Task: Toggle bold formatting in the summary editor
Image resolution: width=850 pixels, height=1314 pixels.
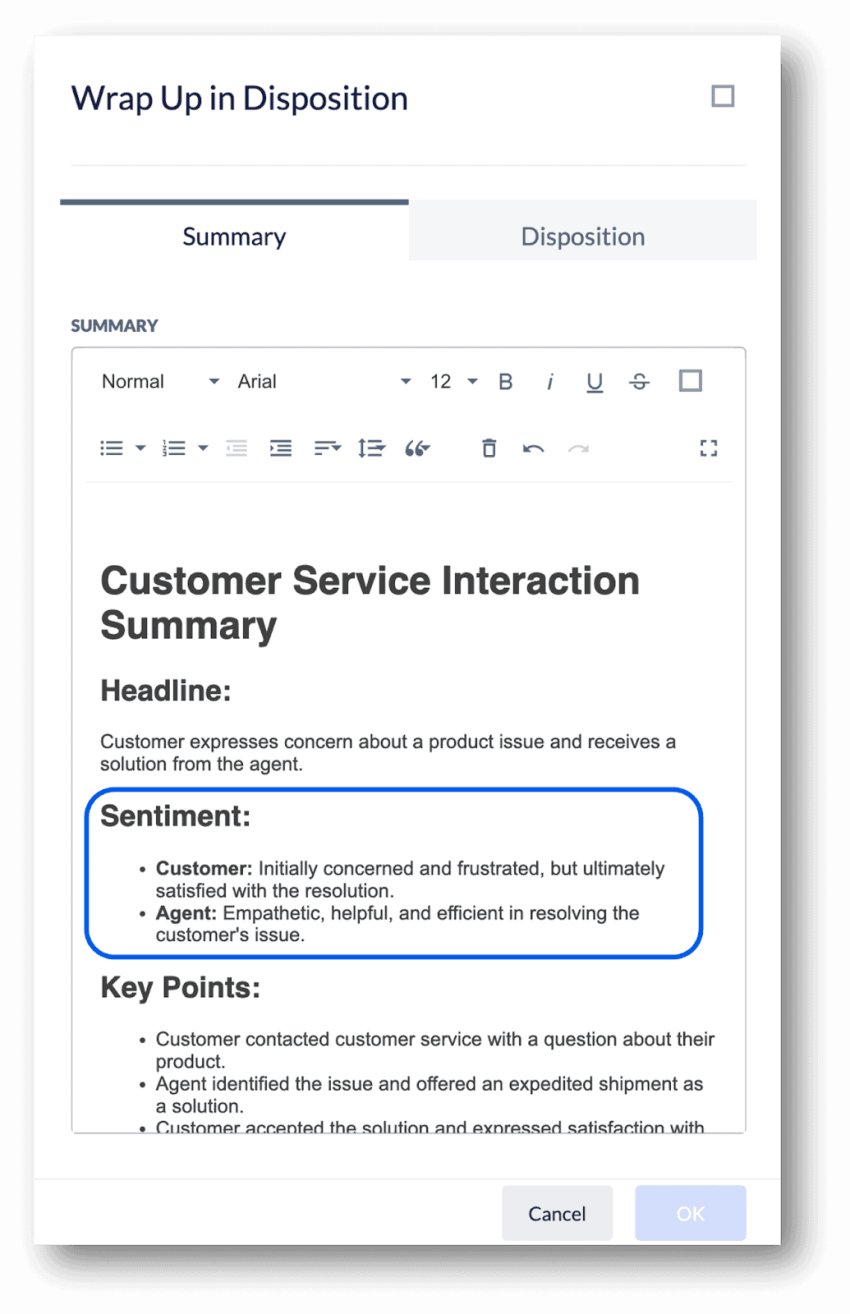Action: (x=505, y=382)
